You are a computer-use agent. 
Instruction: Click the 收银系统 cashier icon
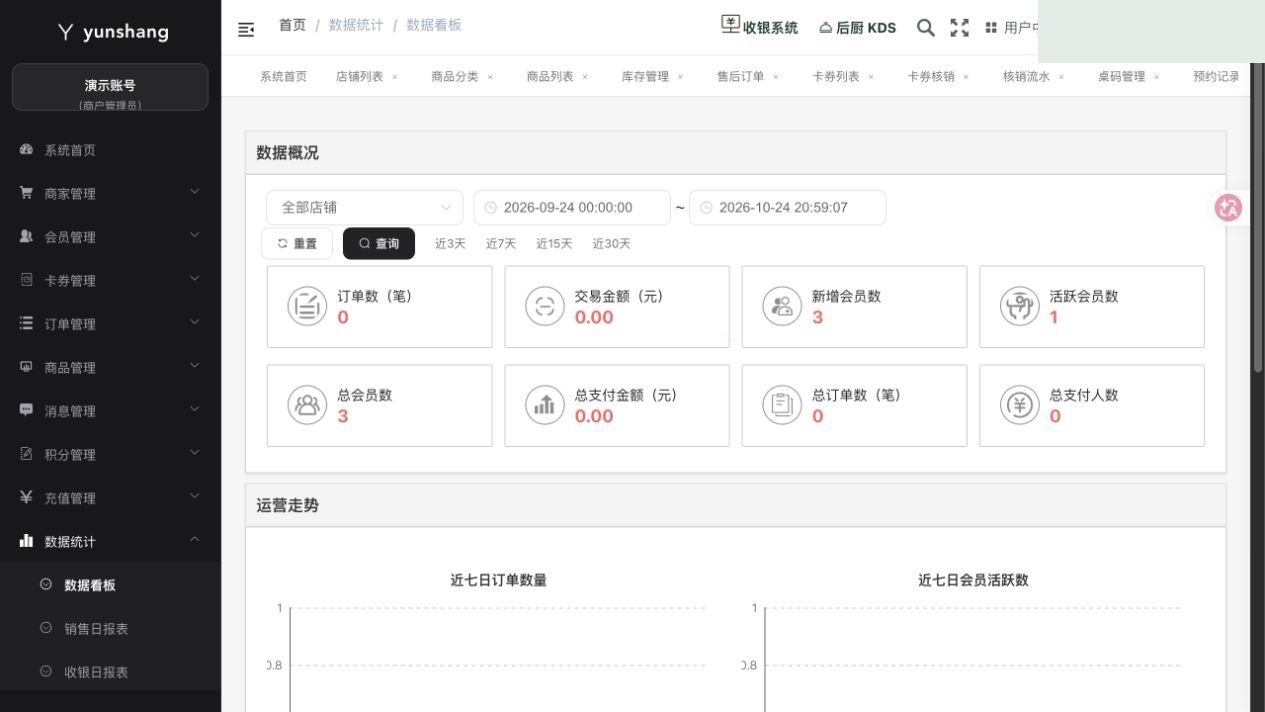(x=731, y=25)
